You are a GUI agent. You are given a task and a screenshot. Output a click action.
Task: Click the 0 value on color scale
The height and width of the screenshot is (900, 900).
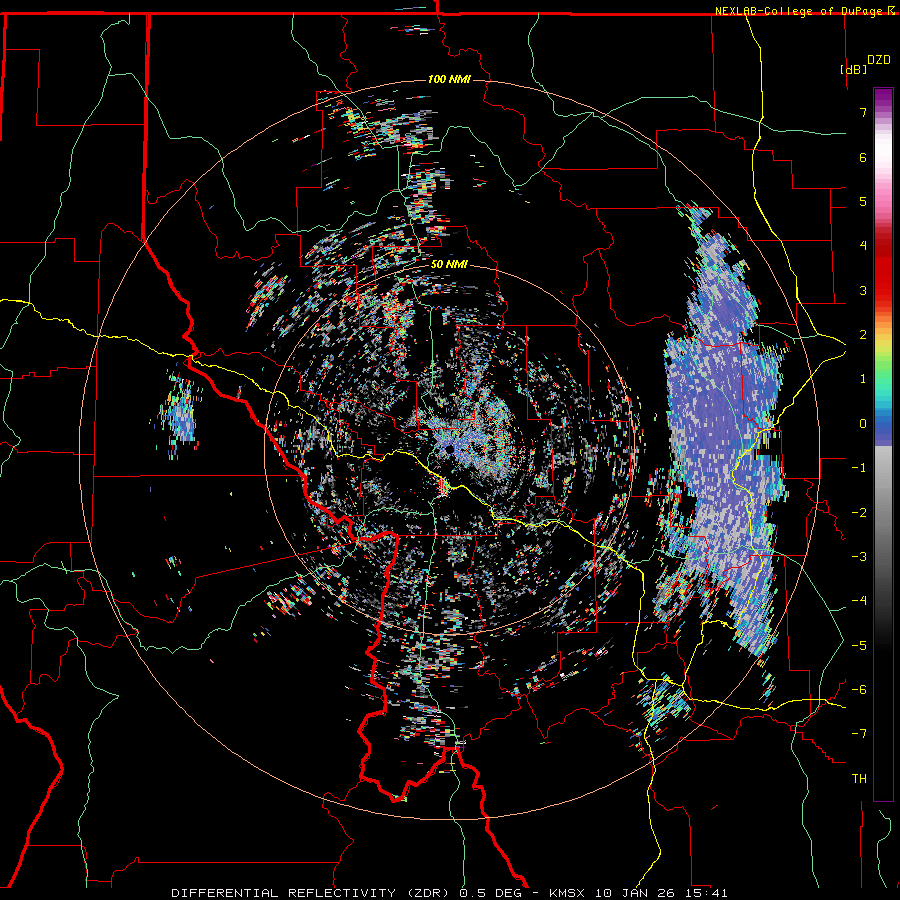pyautogui.click(x=863, y=424)
